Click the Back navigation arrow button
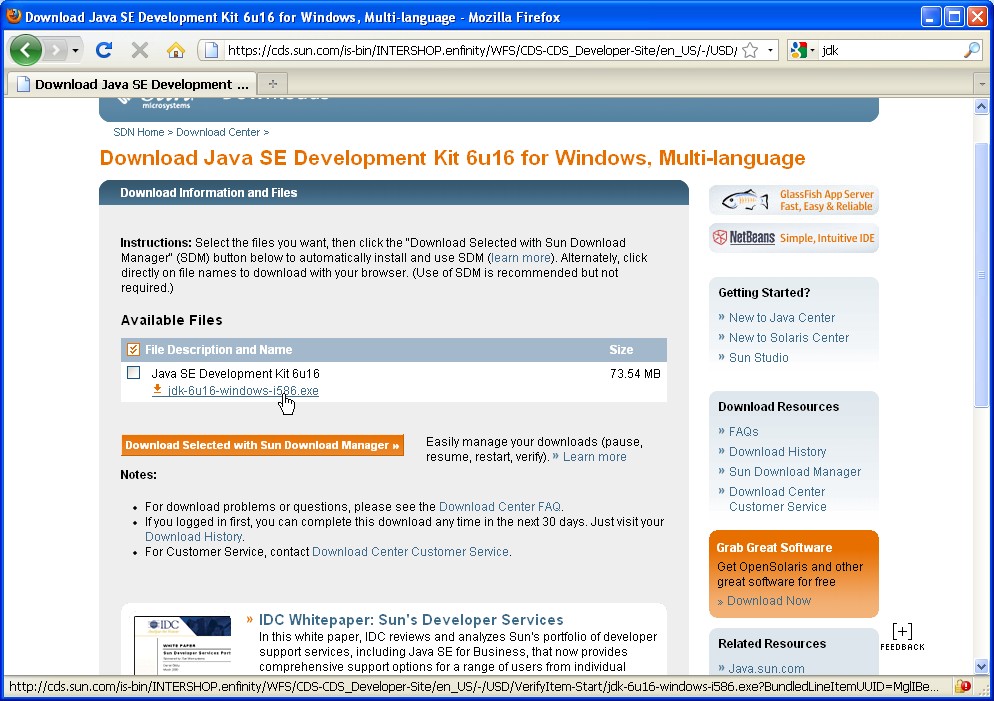 coord(25,50)
